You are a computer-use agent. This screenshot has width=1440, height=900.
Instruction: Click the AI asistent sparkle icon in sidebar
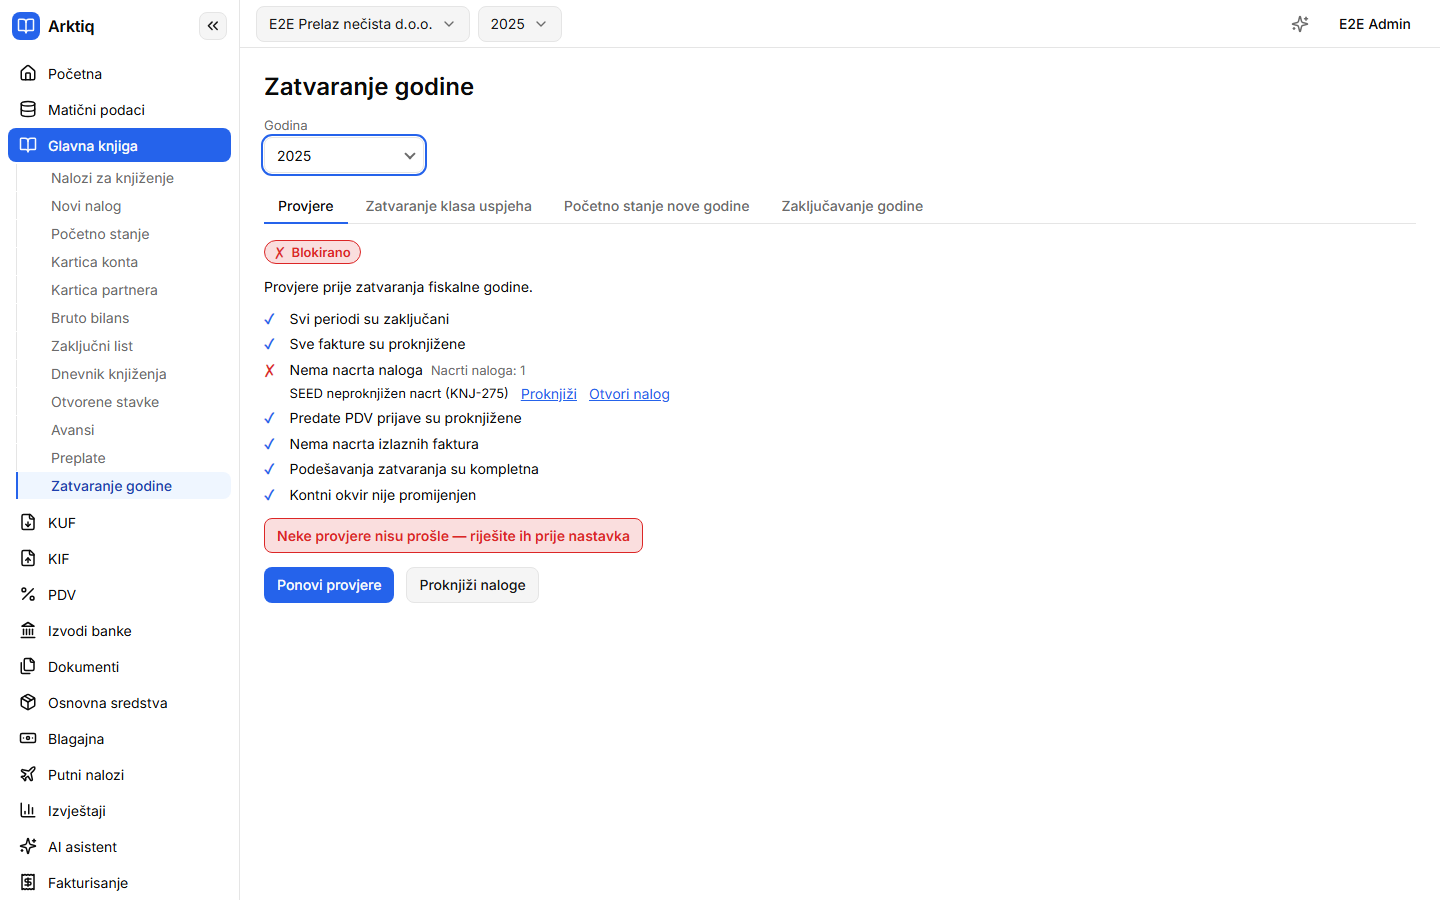[28, 846]
